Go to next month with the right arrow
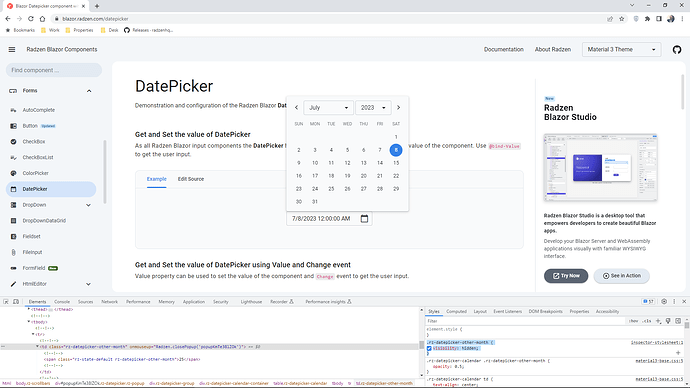The image size is (690, 388). (x=398, y=108)
